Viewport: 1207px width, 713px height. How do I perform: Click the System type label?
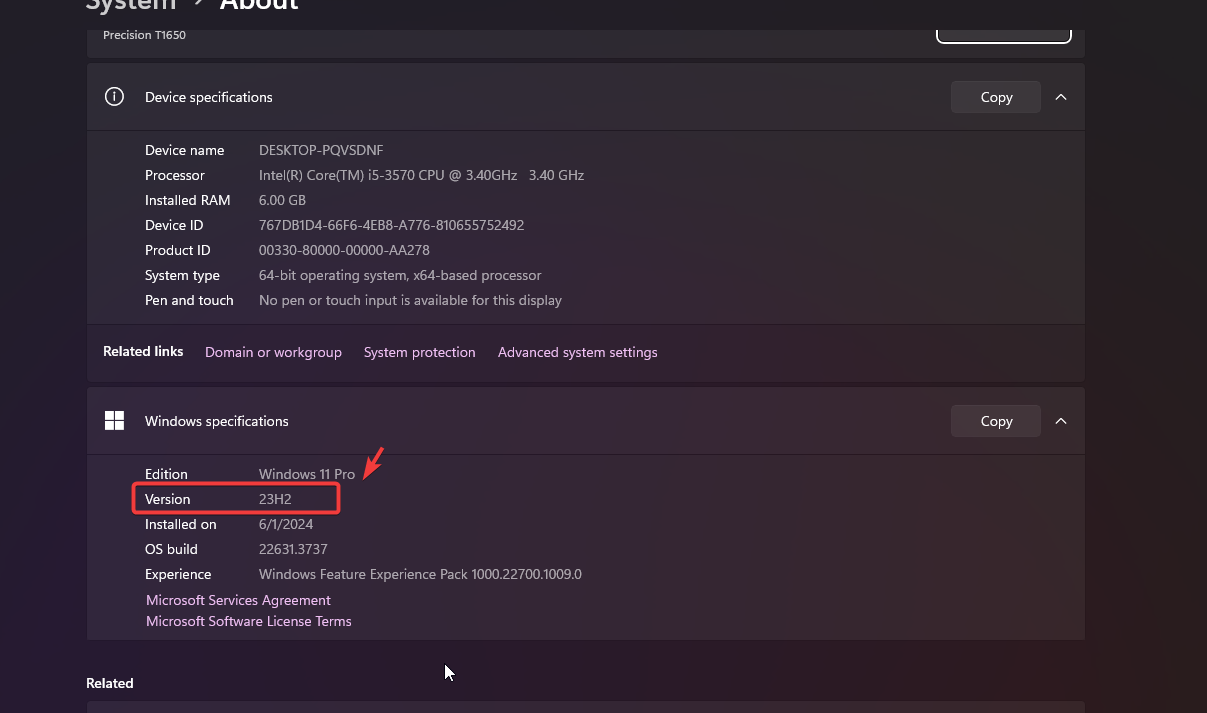[182, 275]
